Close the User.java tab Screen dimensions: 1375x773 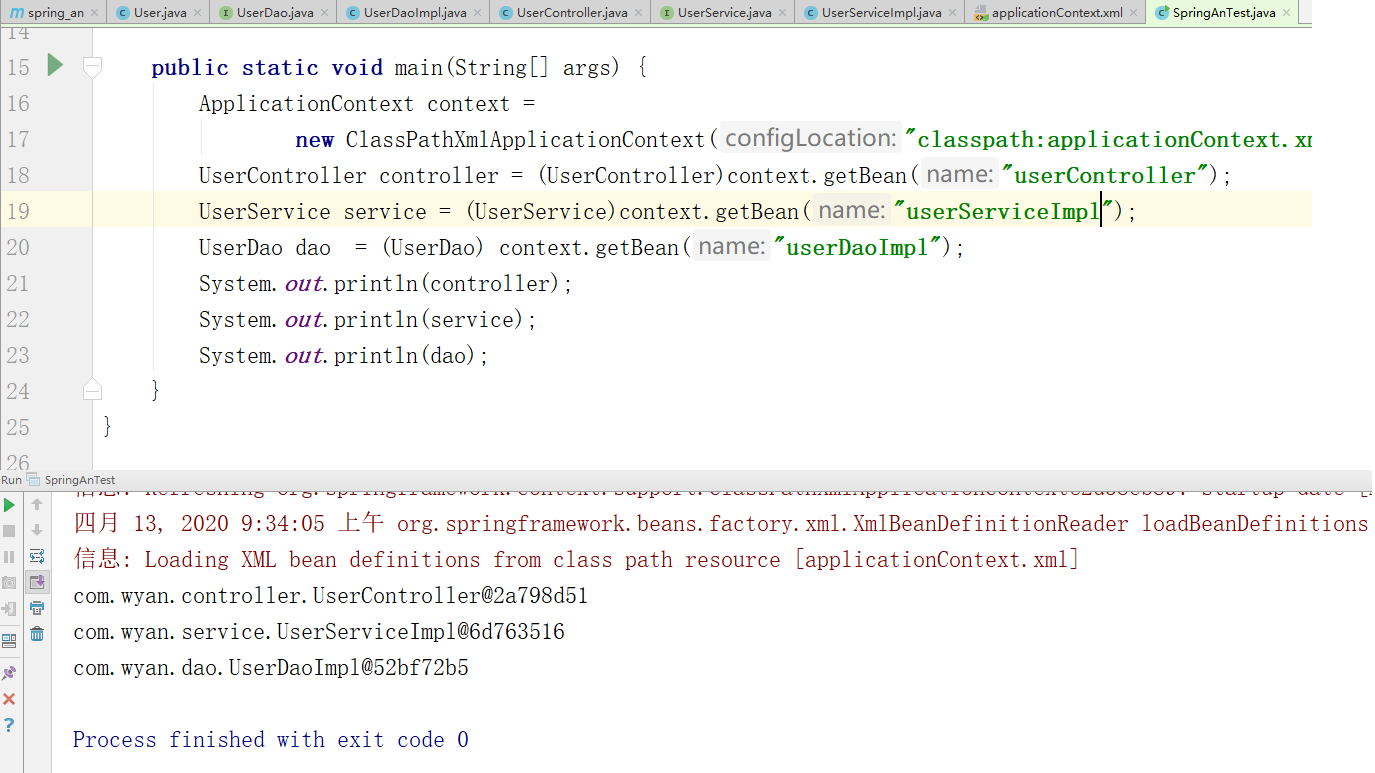196,13
